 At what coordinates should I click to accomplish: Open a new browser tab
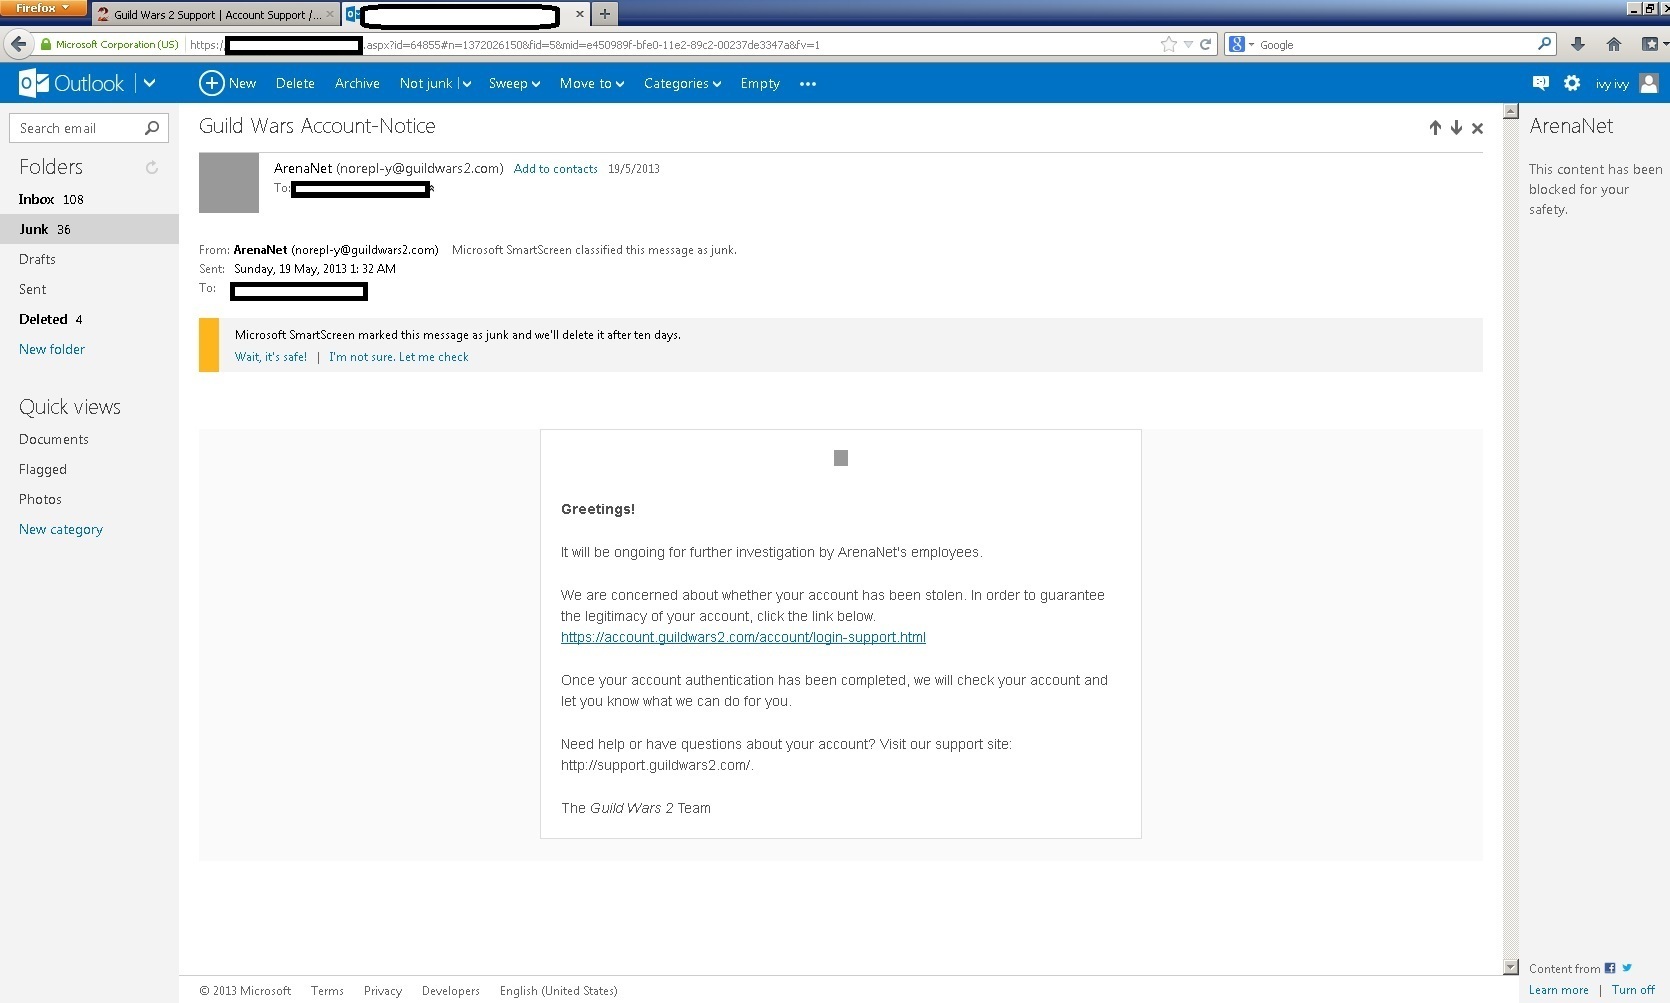pyautogui.click(x=604, y=14)
